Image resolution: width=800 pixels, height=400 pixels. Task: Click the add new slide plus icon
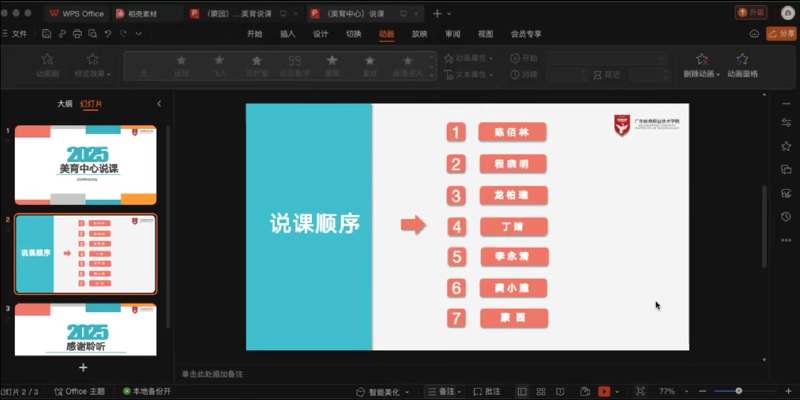point(83,367)
